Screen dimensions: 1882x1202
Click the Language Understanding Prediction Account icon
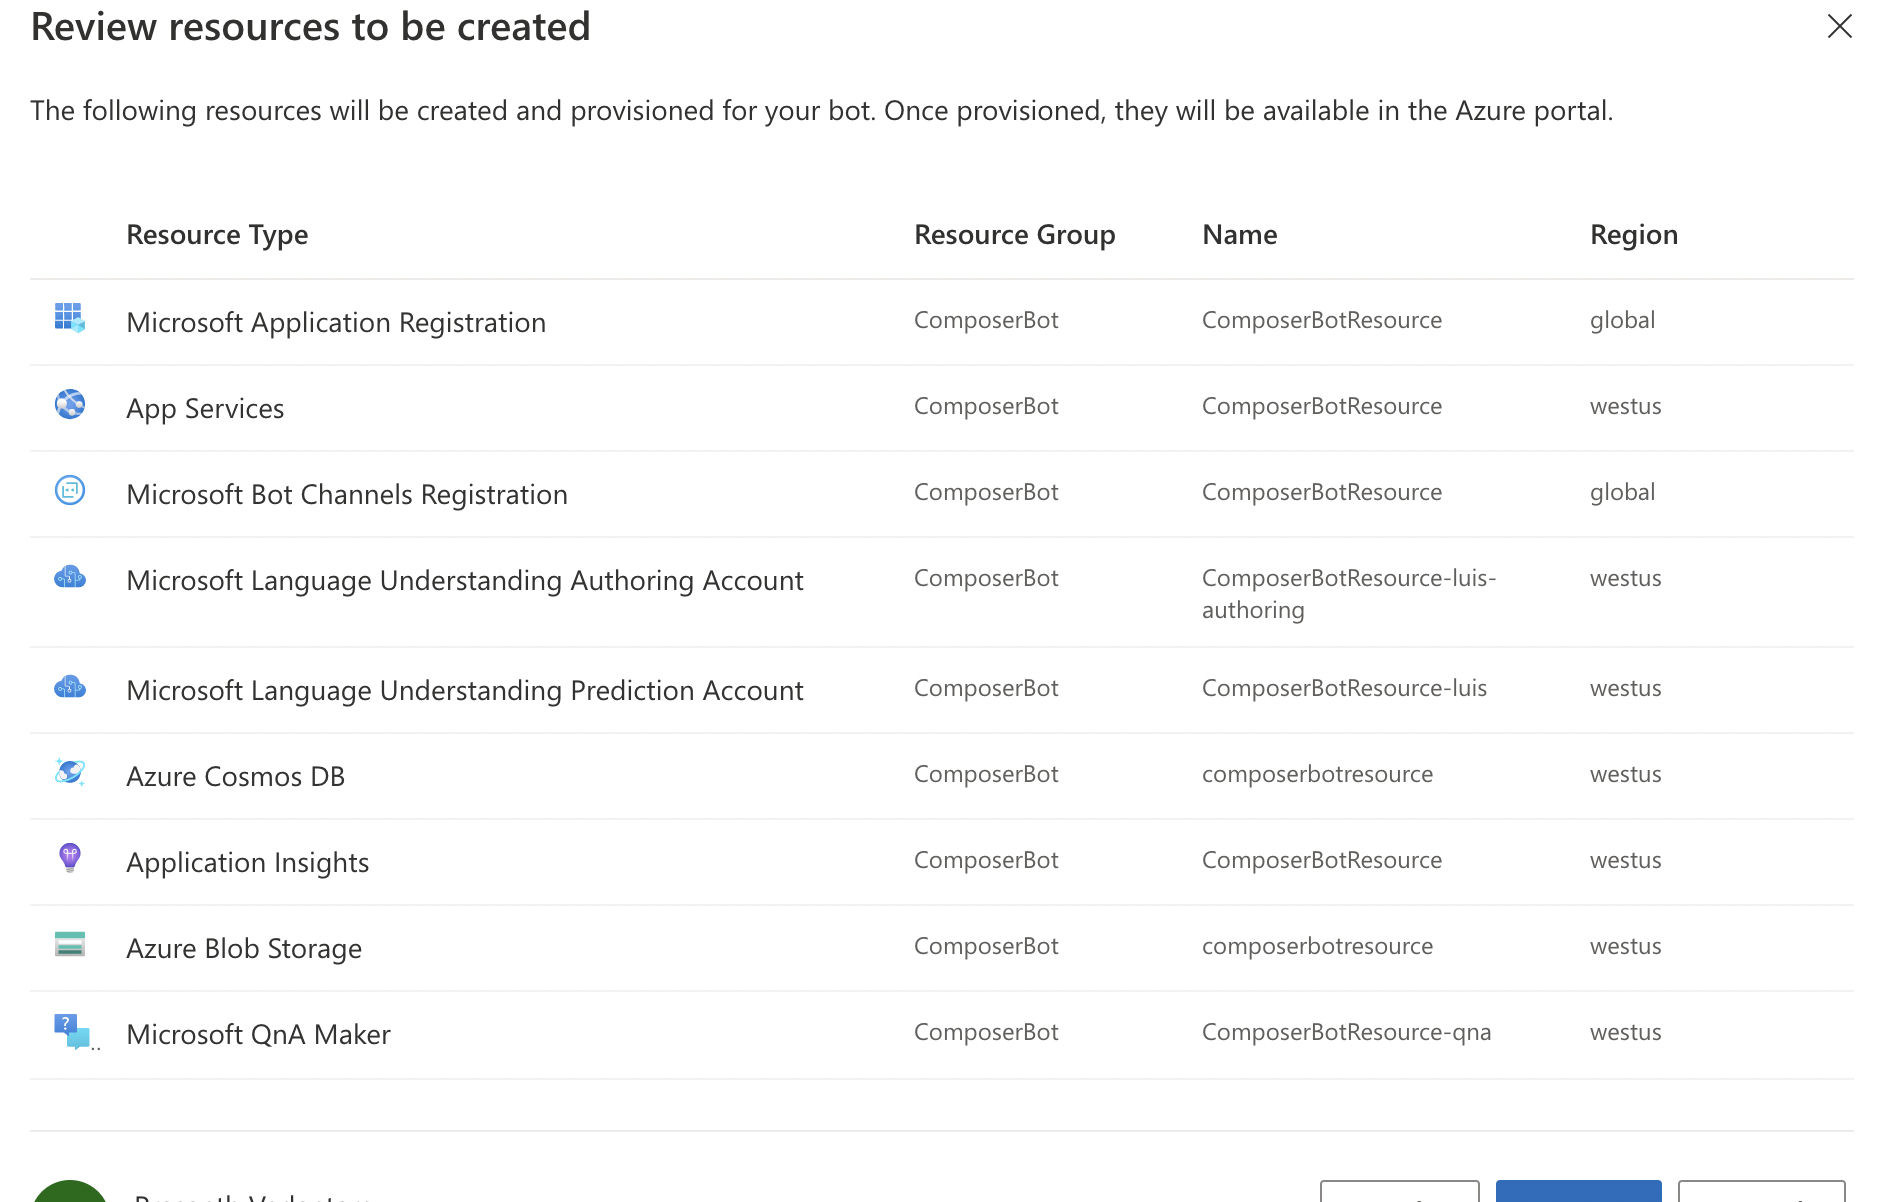(69, 688)
